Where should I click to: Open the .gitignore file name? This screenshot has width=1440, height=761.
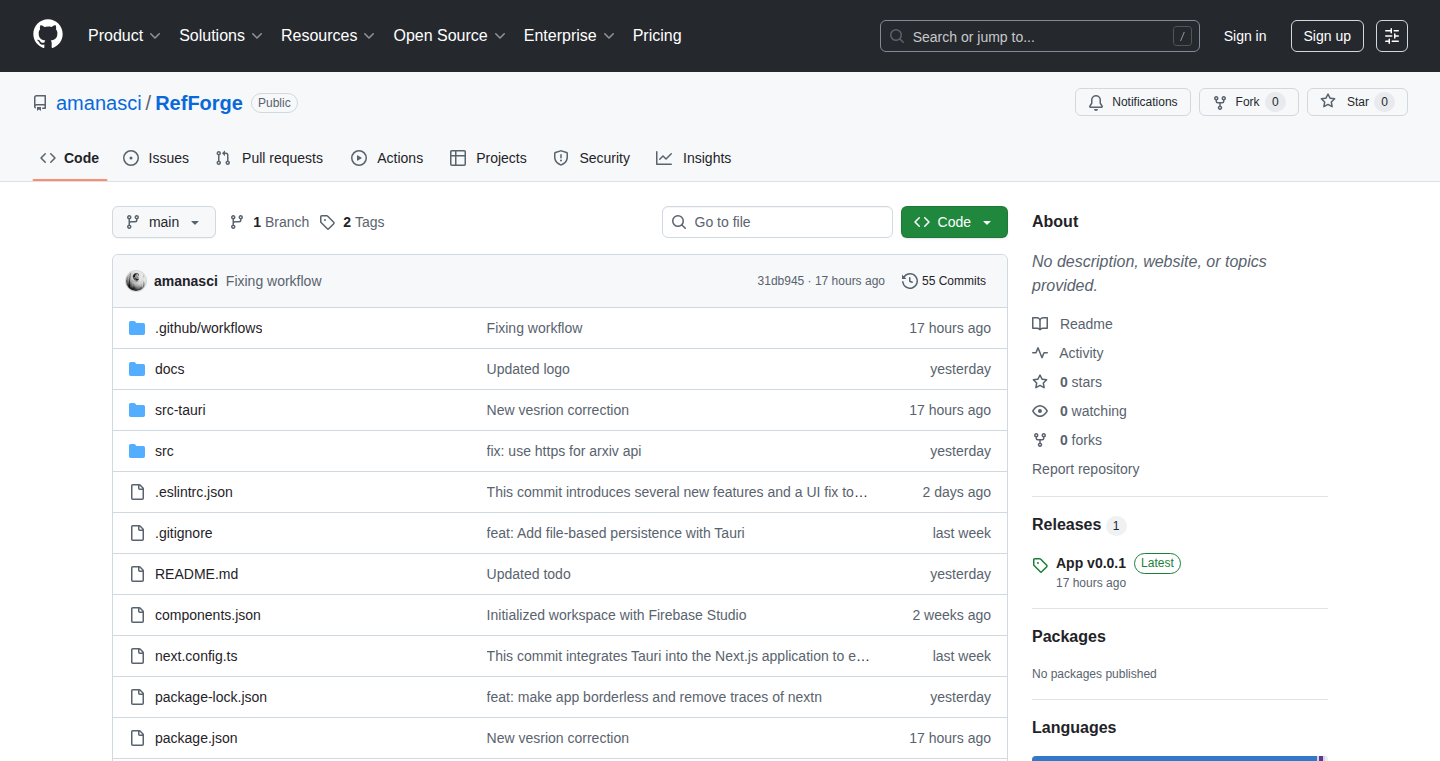(184, 533)
